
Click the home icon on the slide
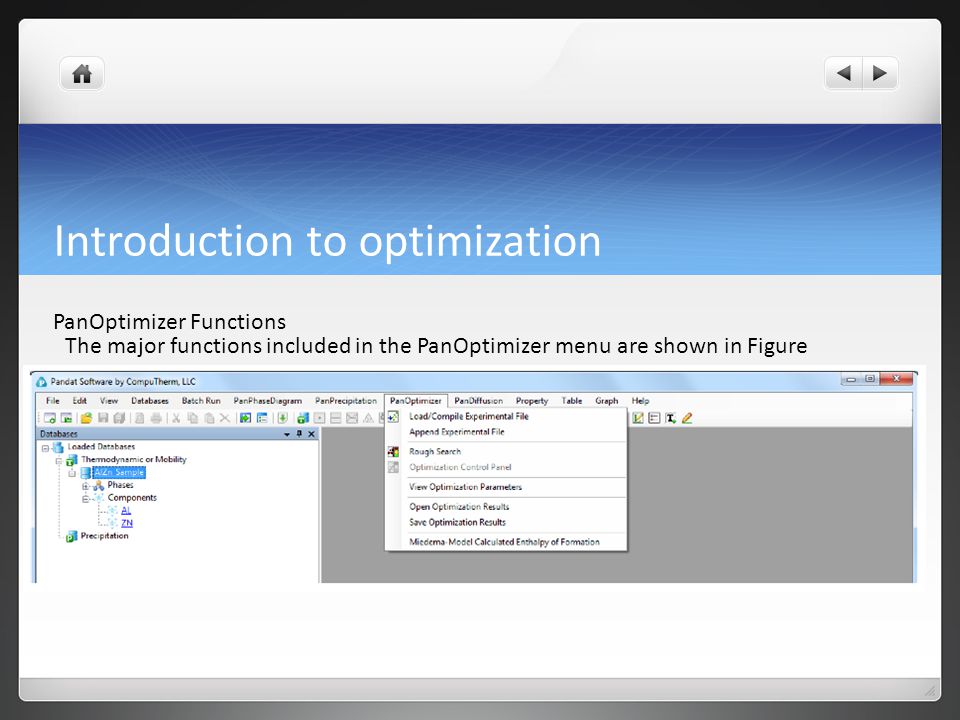[82, 74]
